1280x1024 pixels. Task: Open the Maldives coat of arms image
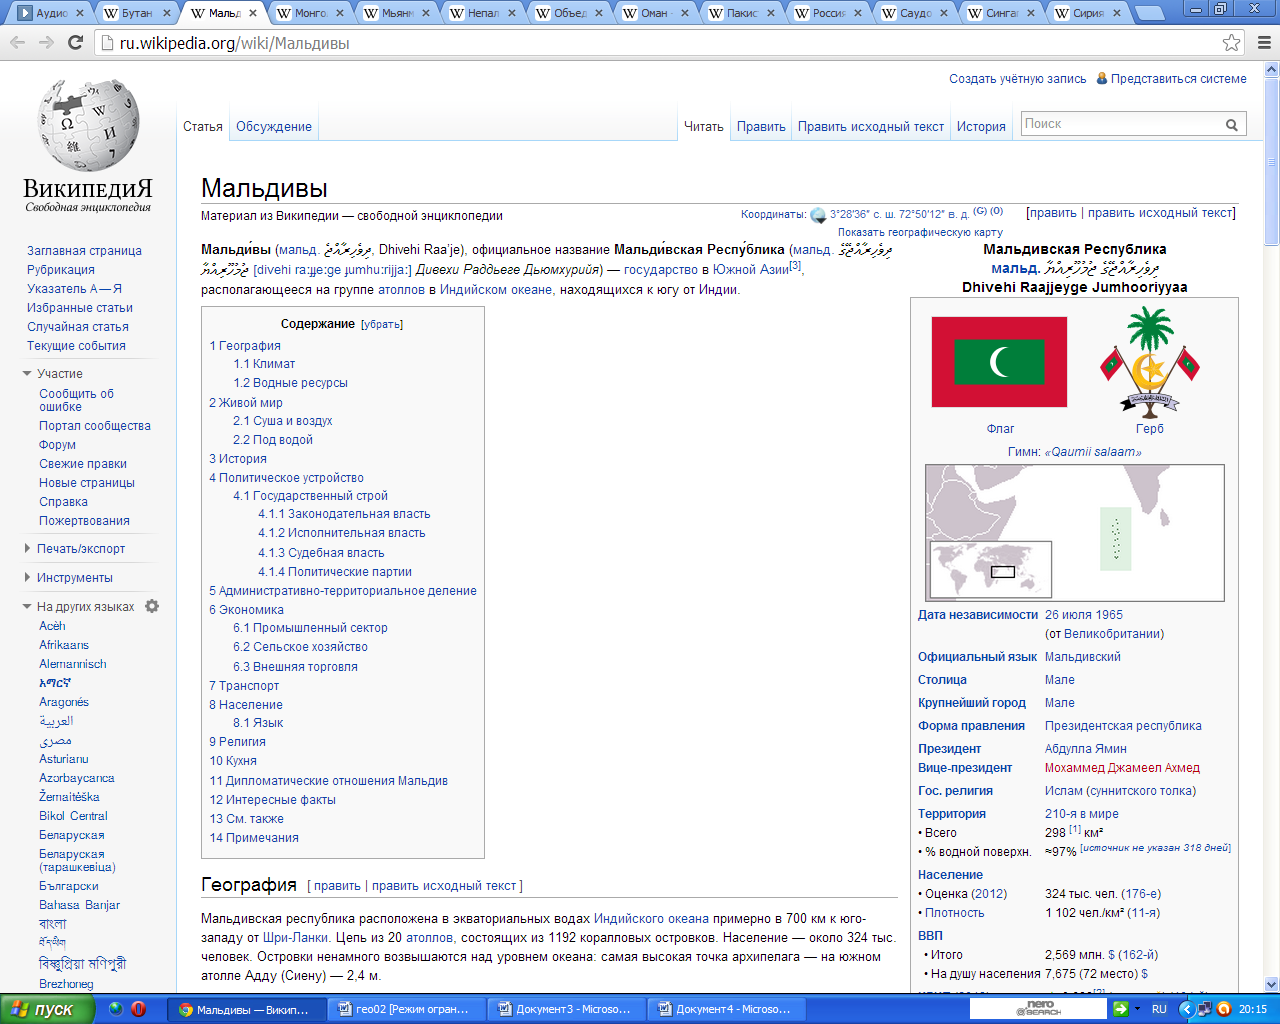(1150, 361)
